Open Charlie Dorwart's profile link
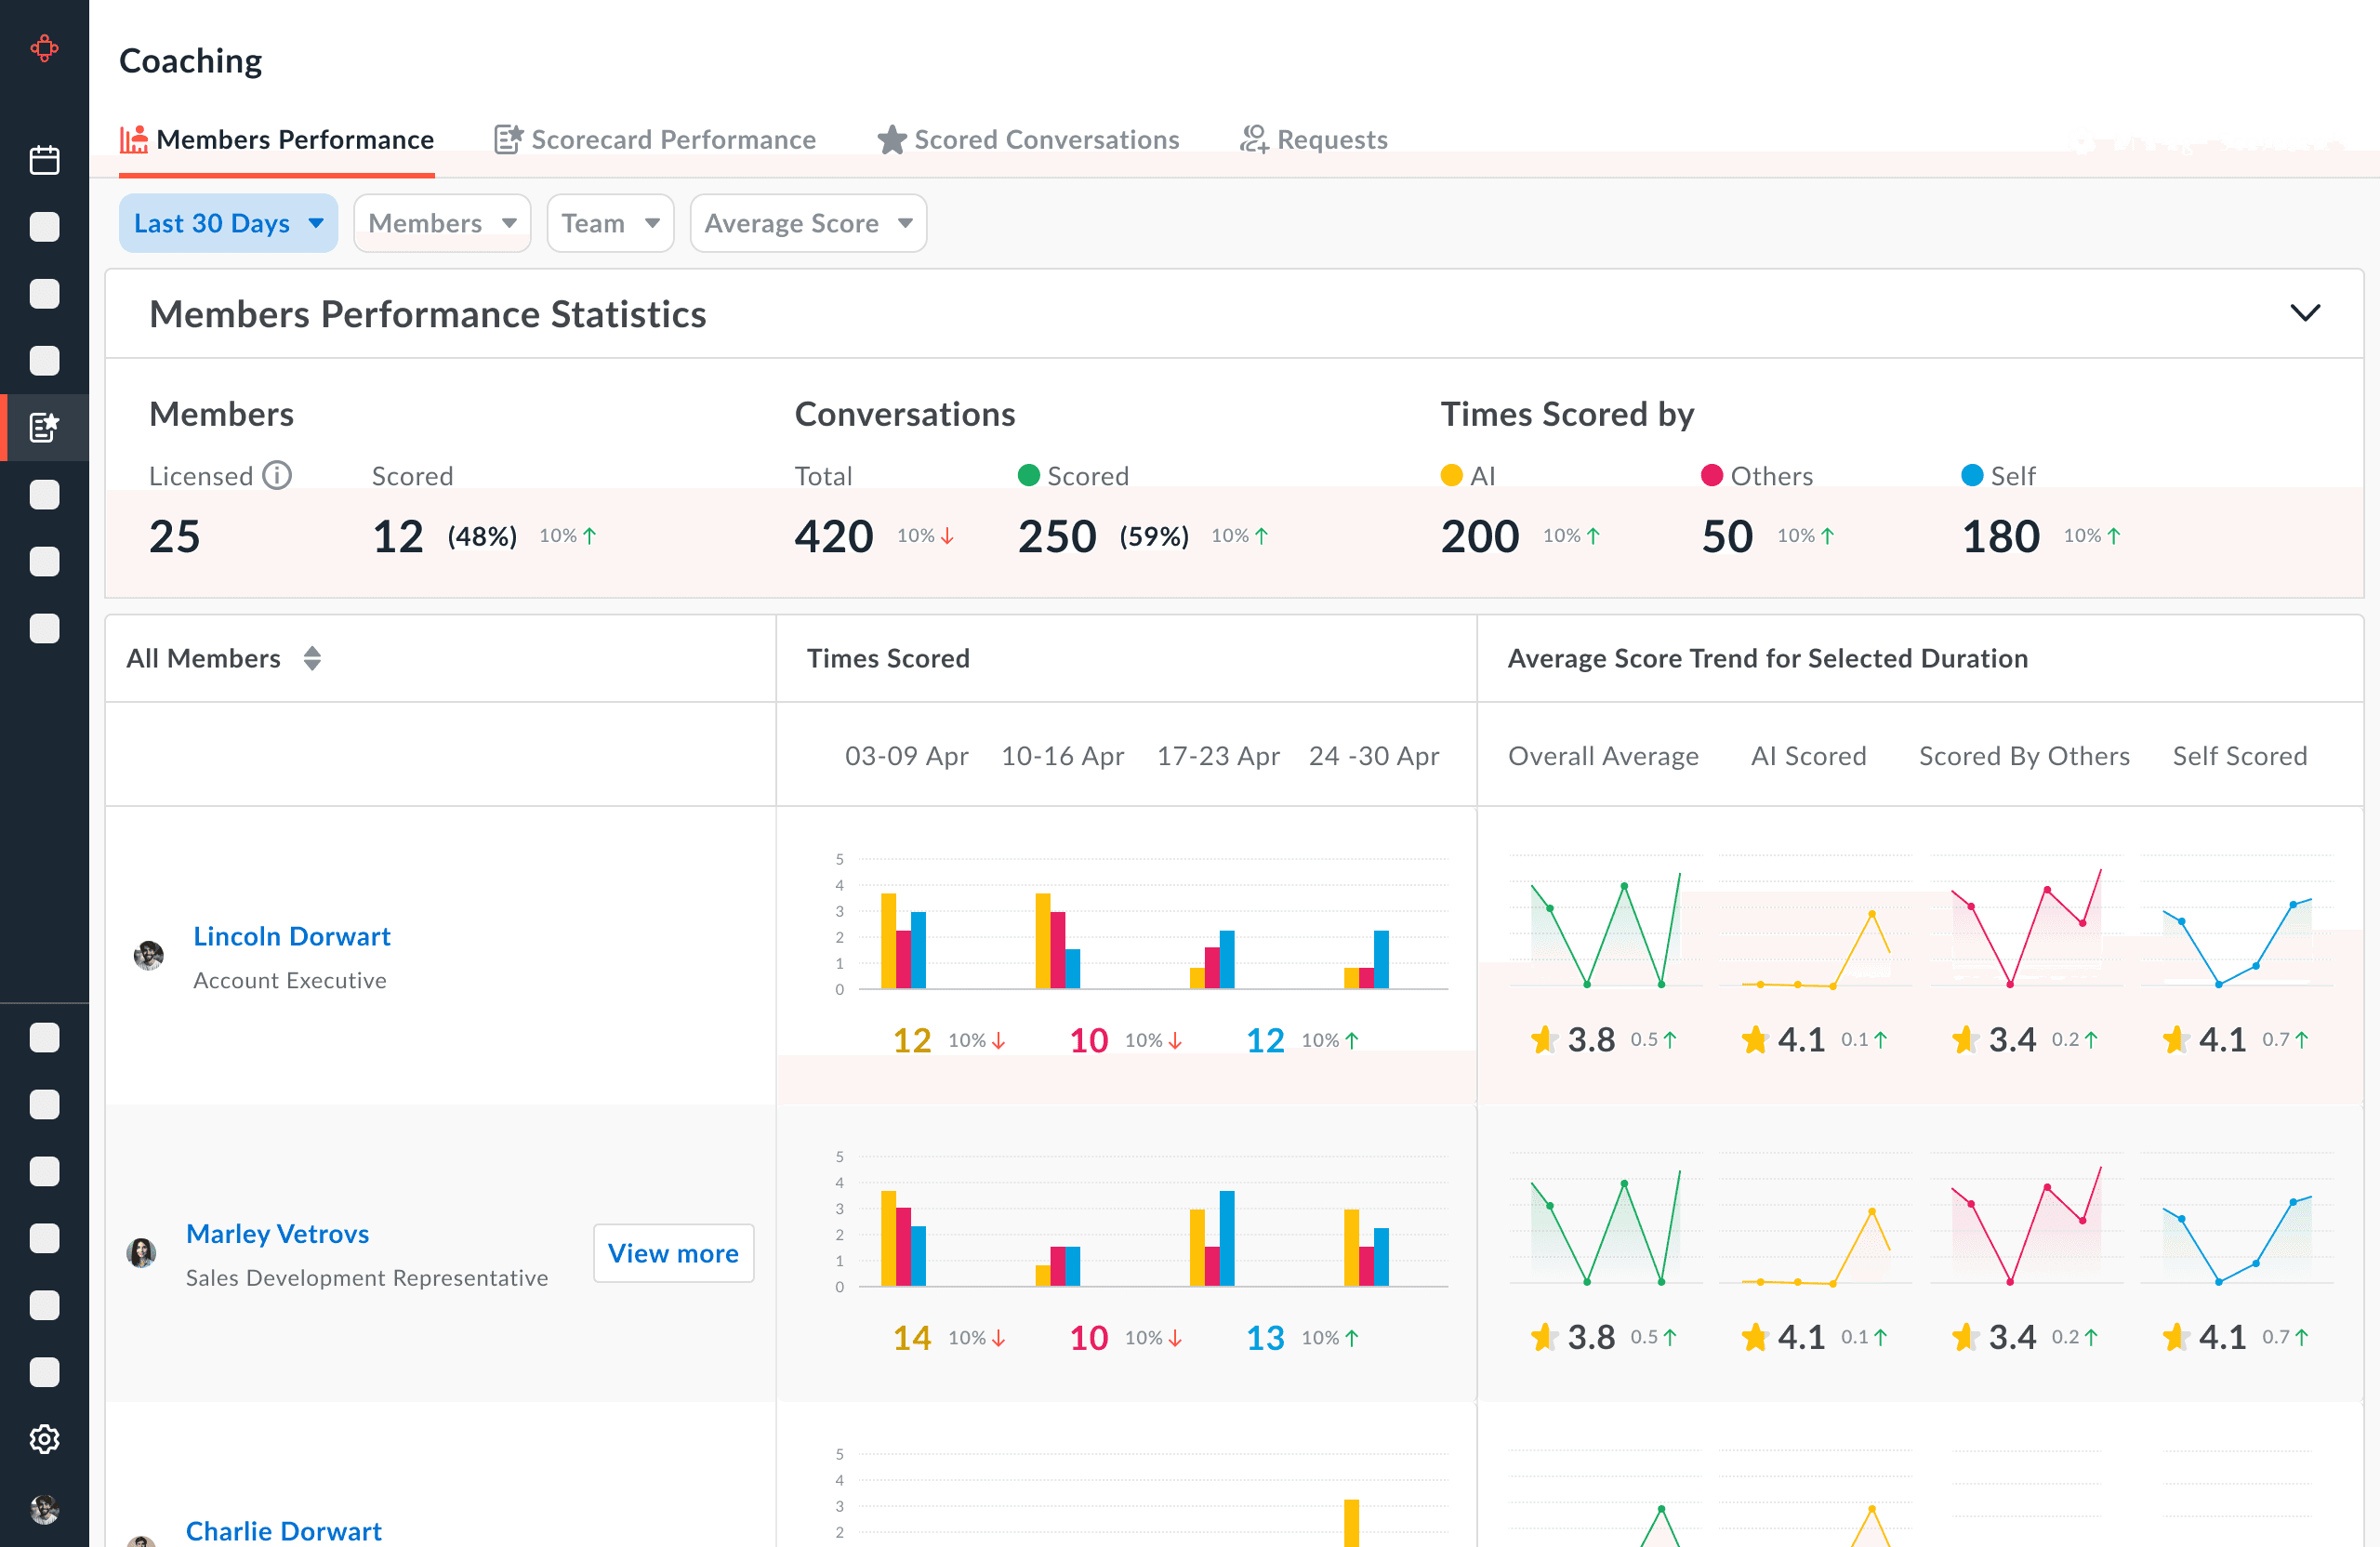Image resolution: width=2380 pixels, height=1547 pixels. [x=283, y=1530]
